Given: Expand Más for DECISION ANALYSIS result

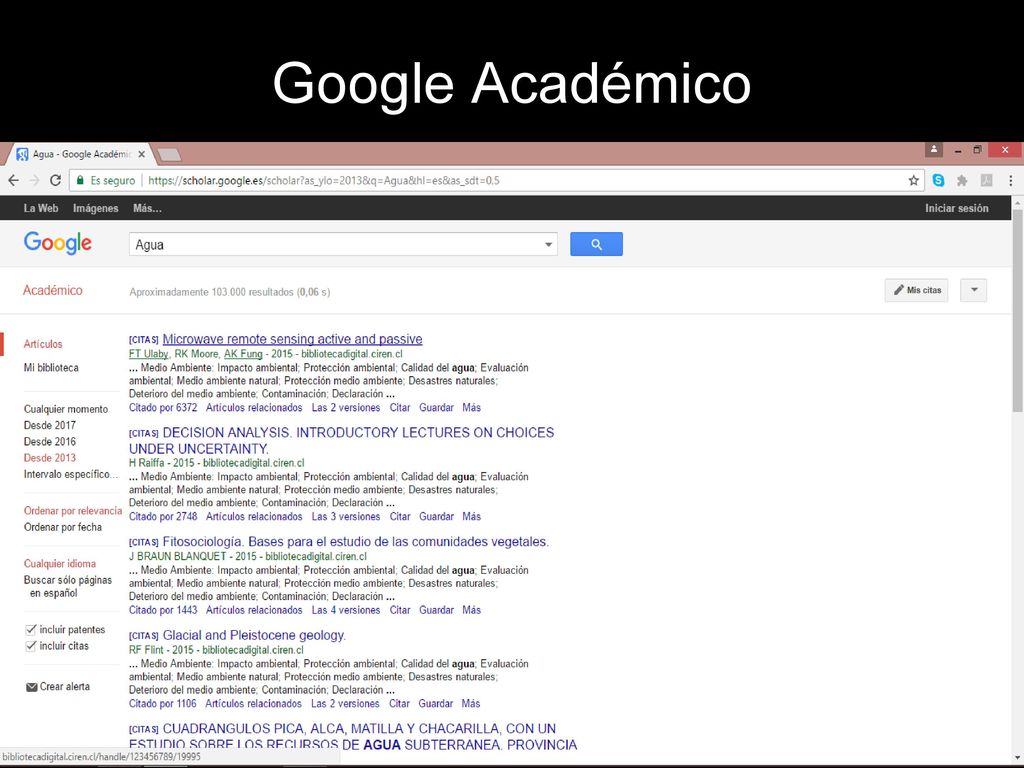Looking at the screenshot, I should coord(472,517).
